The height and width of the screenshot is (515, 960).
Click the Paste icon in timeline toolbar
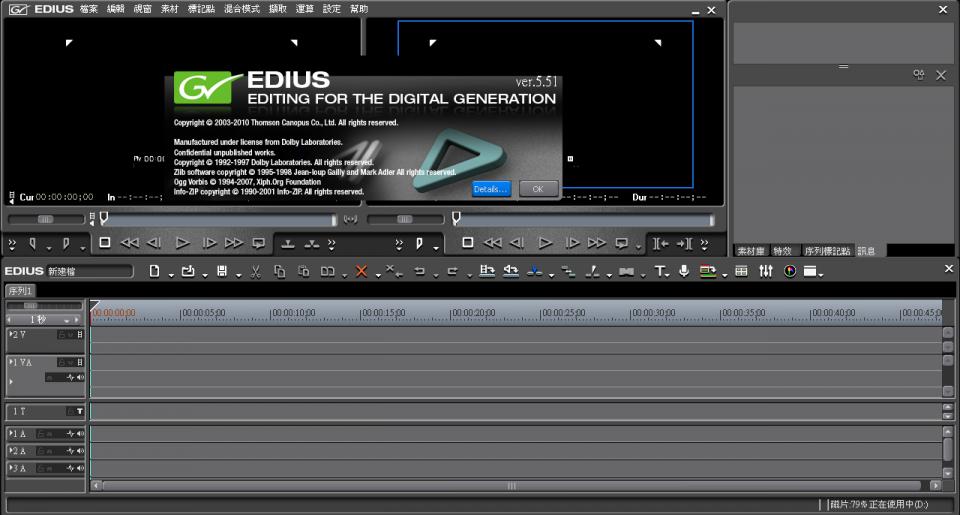pos(303,271)
